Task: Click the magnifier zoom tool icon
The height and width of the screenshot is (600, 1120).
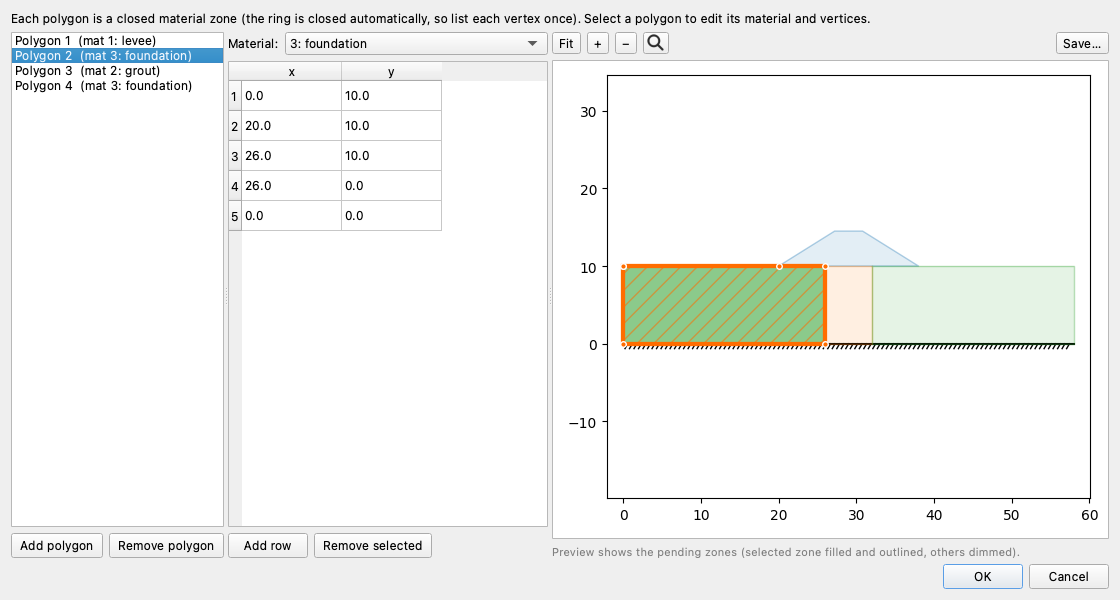Action: tap(655, 44)
